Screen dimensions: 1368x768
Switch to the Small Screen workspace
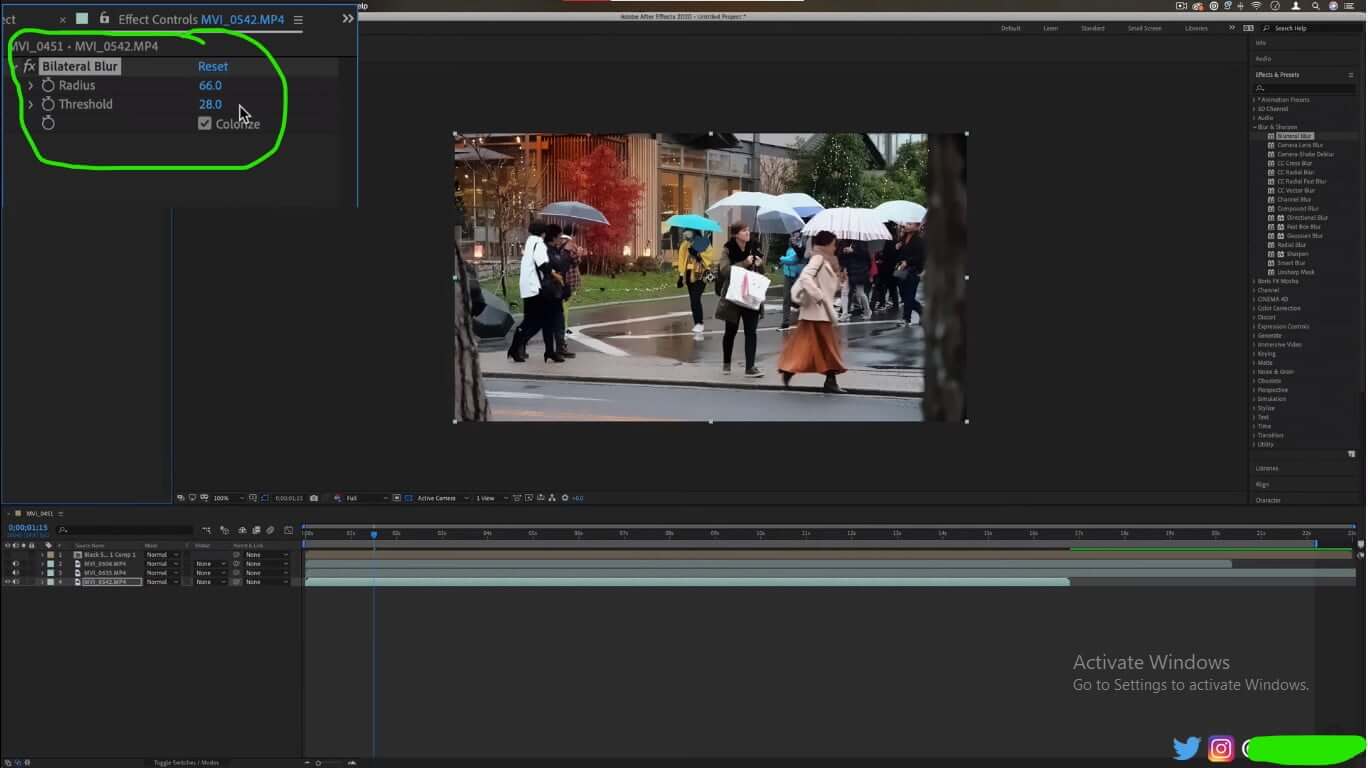[1145, 28]
